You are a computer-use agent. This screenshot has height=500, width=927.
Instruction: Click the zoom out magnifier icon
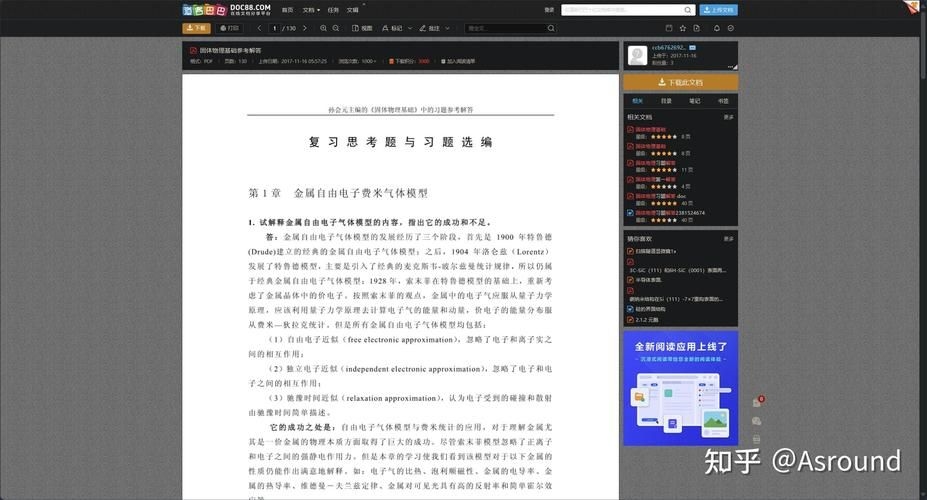(336, 28)
